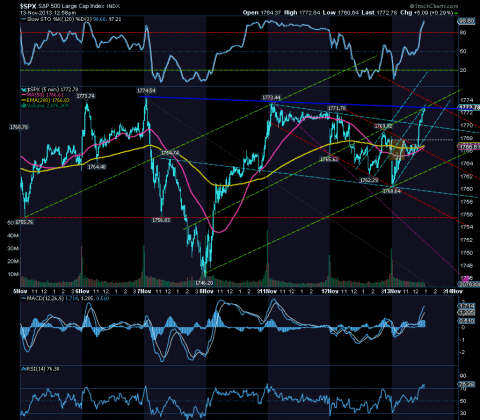Select the 1773.44 high price annotation
480x420 pixels.
click(271, 98)
